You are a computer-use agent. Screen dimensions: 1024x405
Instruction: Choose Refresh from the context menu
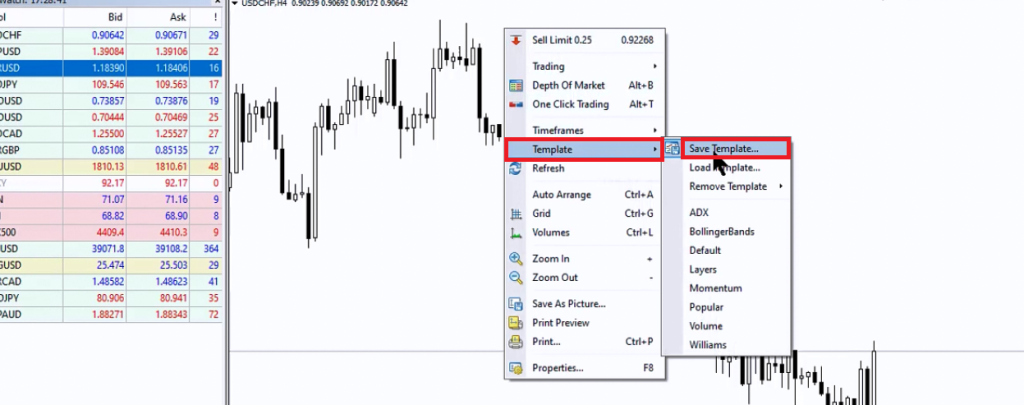point(584,168)
